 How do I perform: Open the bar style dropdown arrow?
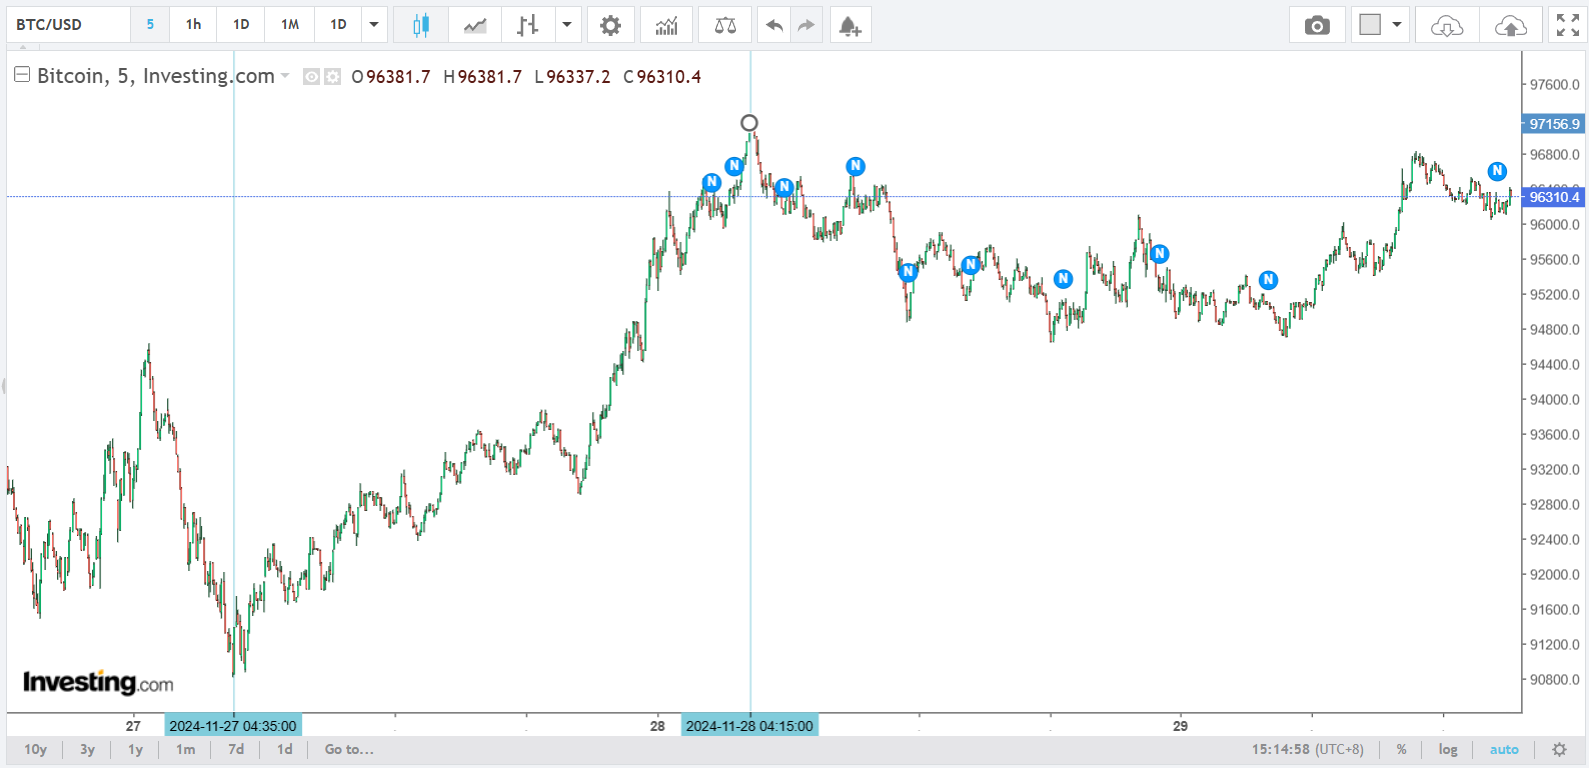coord(566,24)
